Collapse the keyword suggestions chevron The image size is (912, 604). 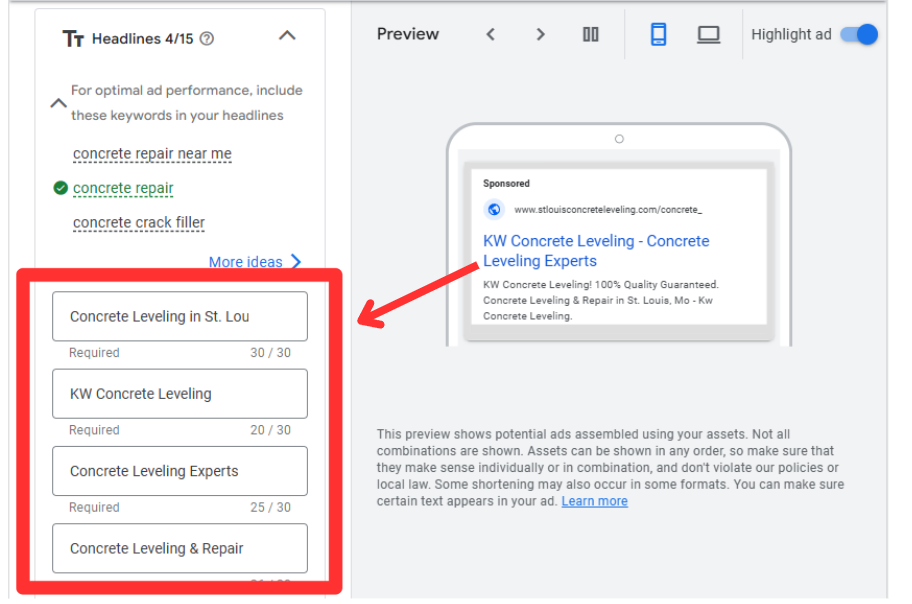(x=58, y=104)
